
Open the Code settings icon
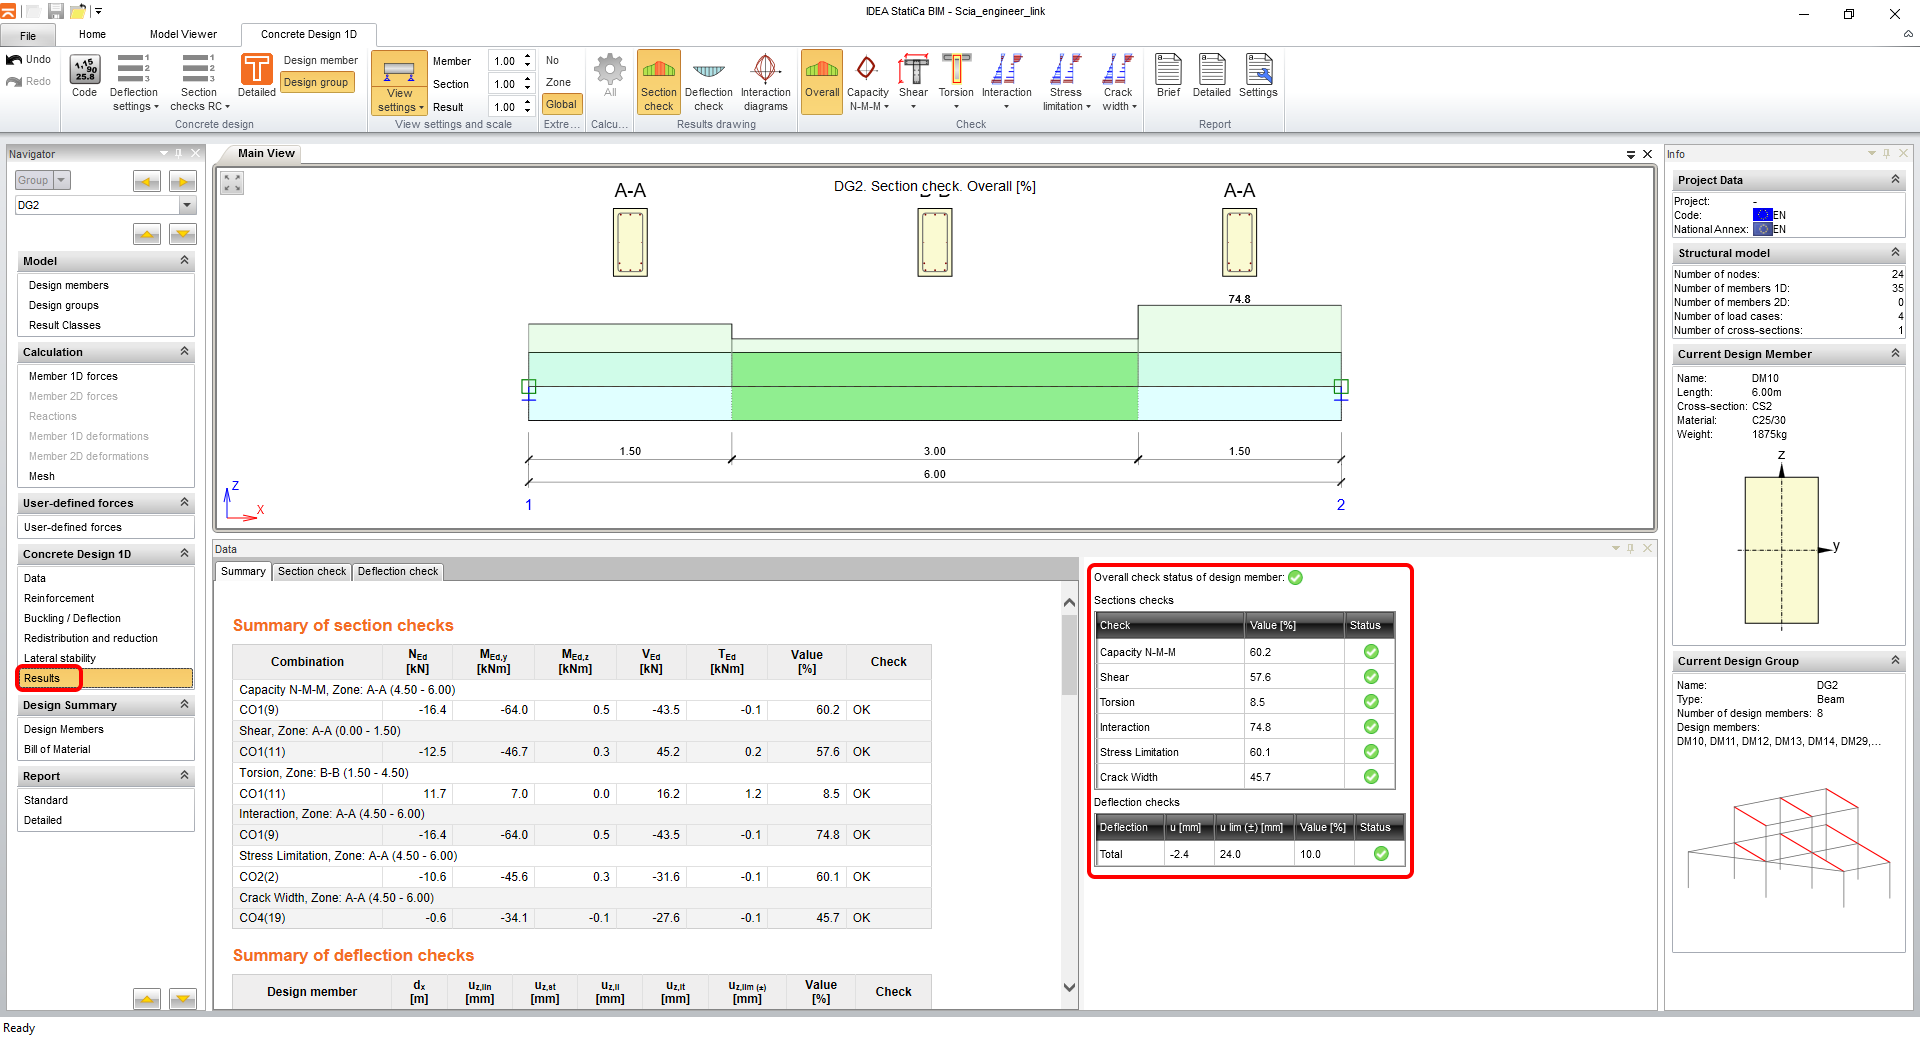[84, 77]
